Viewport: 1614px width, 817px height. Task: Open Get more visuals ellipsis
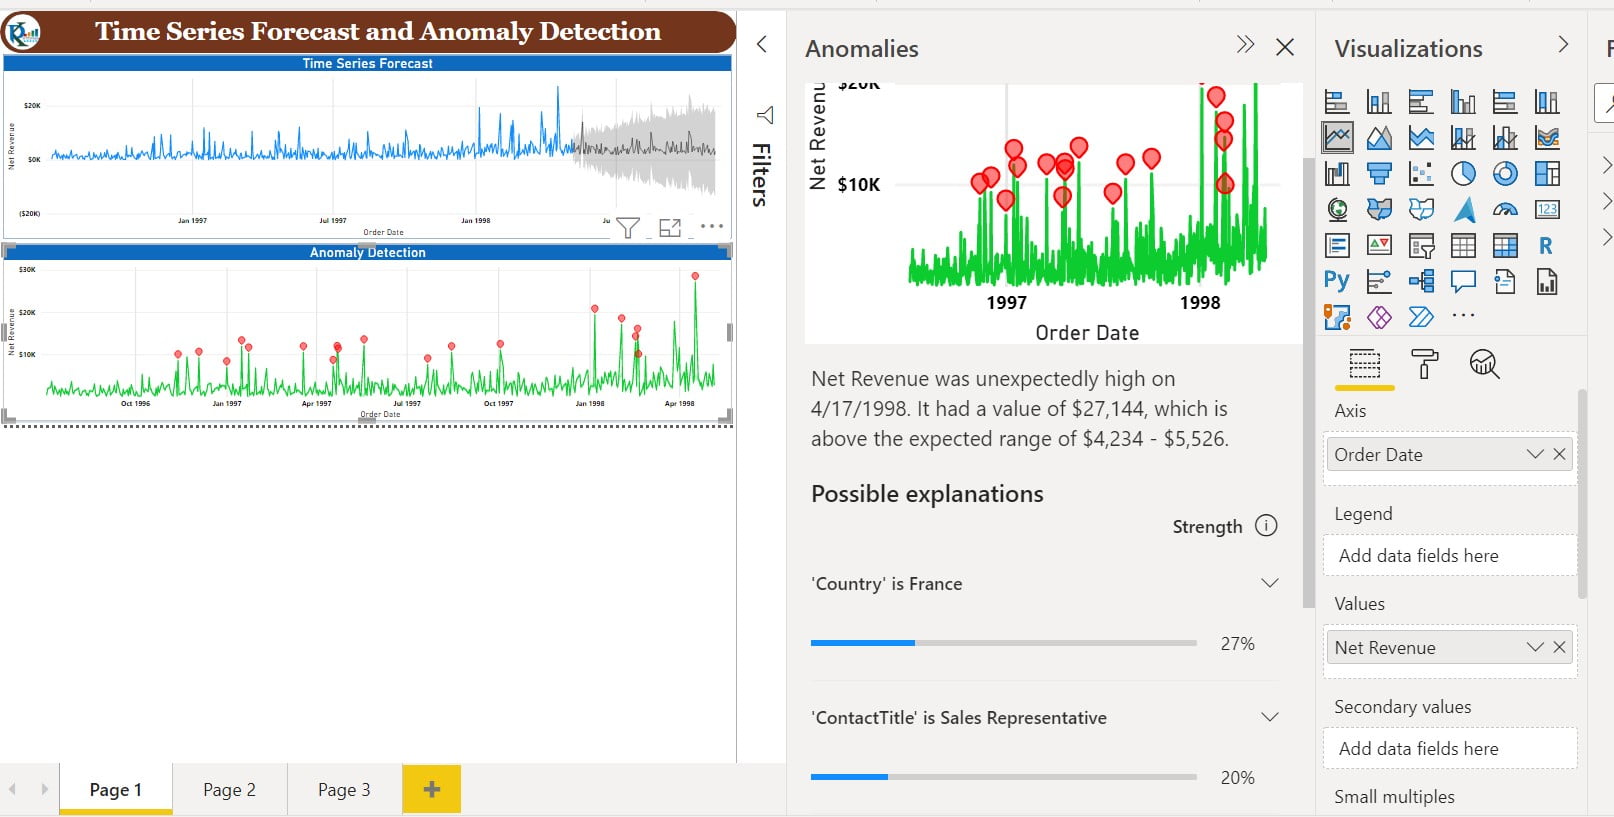(x=1463, y=316)
